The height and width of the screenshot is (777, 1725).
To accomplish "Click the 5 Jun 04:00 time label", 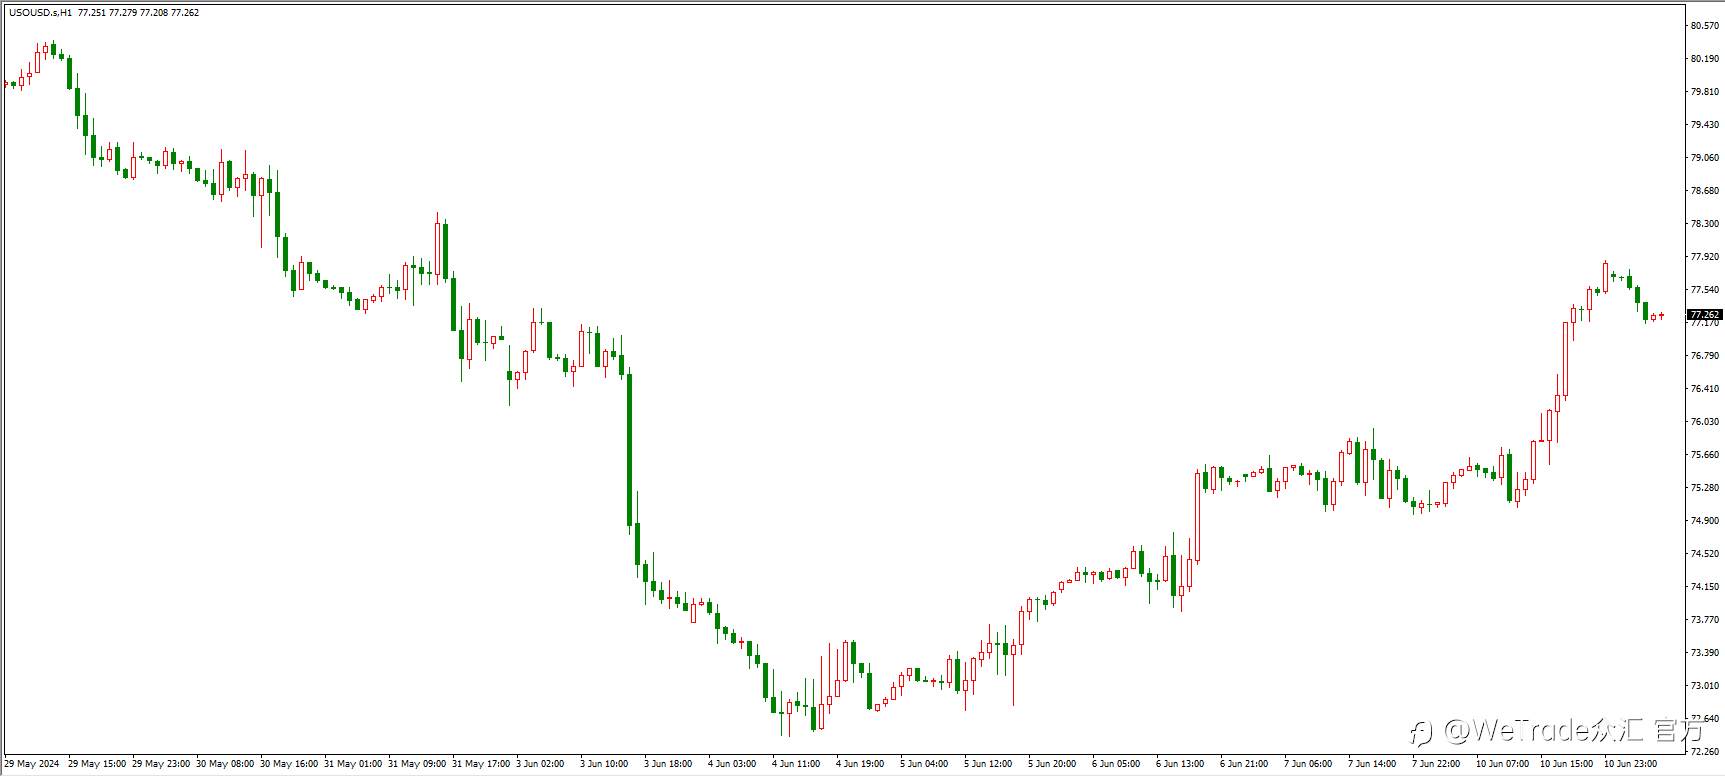I will tap(924, 764).
